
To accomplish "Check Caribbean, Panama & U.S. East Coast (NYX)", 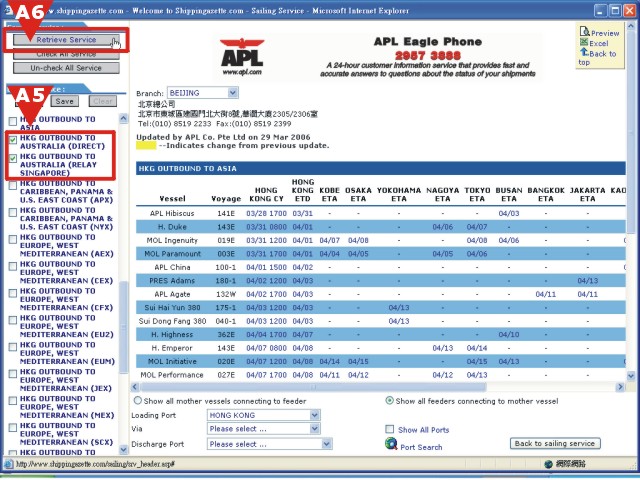I will (13, 212).
